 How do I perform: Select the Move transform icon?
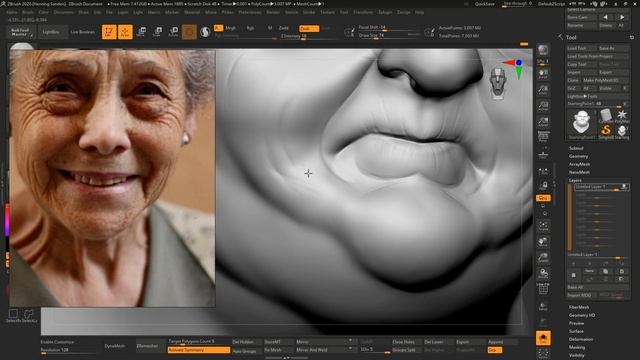tap(141, 32)
